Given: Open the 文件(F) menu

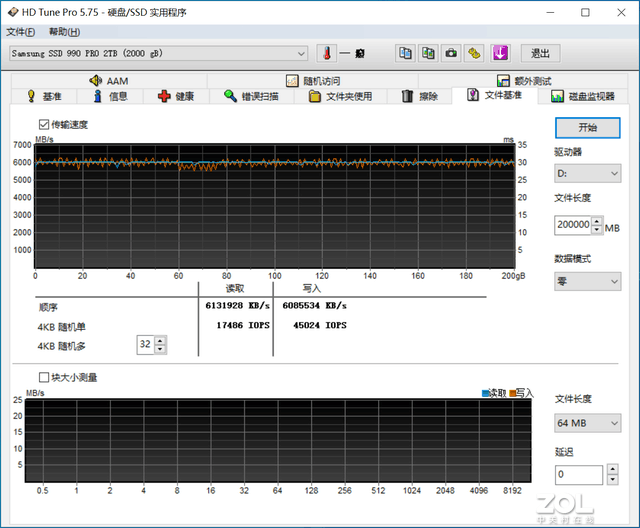Looking at the screenshot, I should pos(21,32).
